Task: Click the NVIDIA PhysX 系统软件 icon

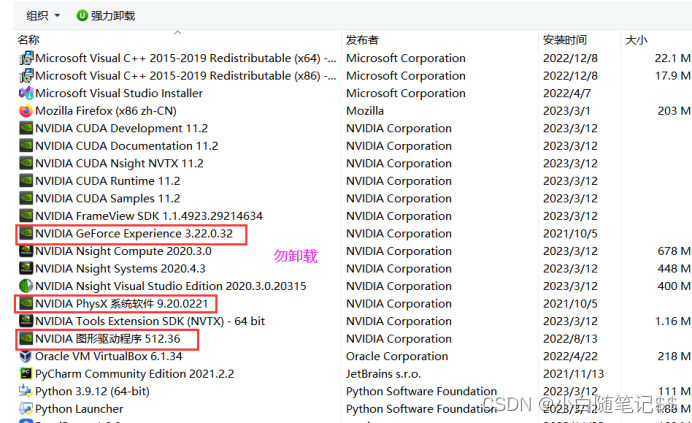Action: (x=26, y=303)
